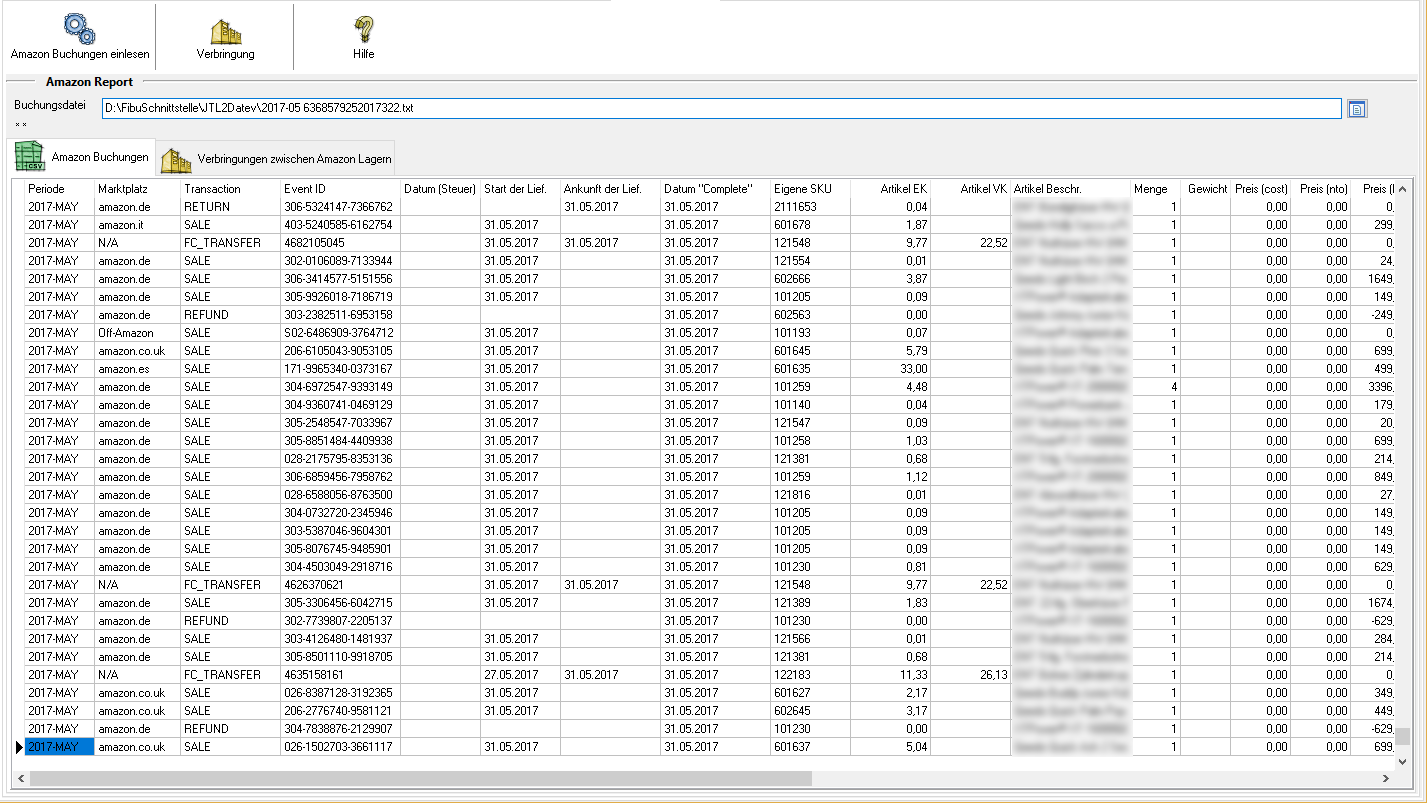1427x803 pixels.
Task: Open Hilfe question mark icon
Action: point(363,29)
